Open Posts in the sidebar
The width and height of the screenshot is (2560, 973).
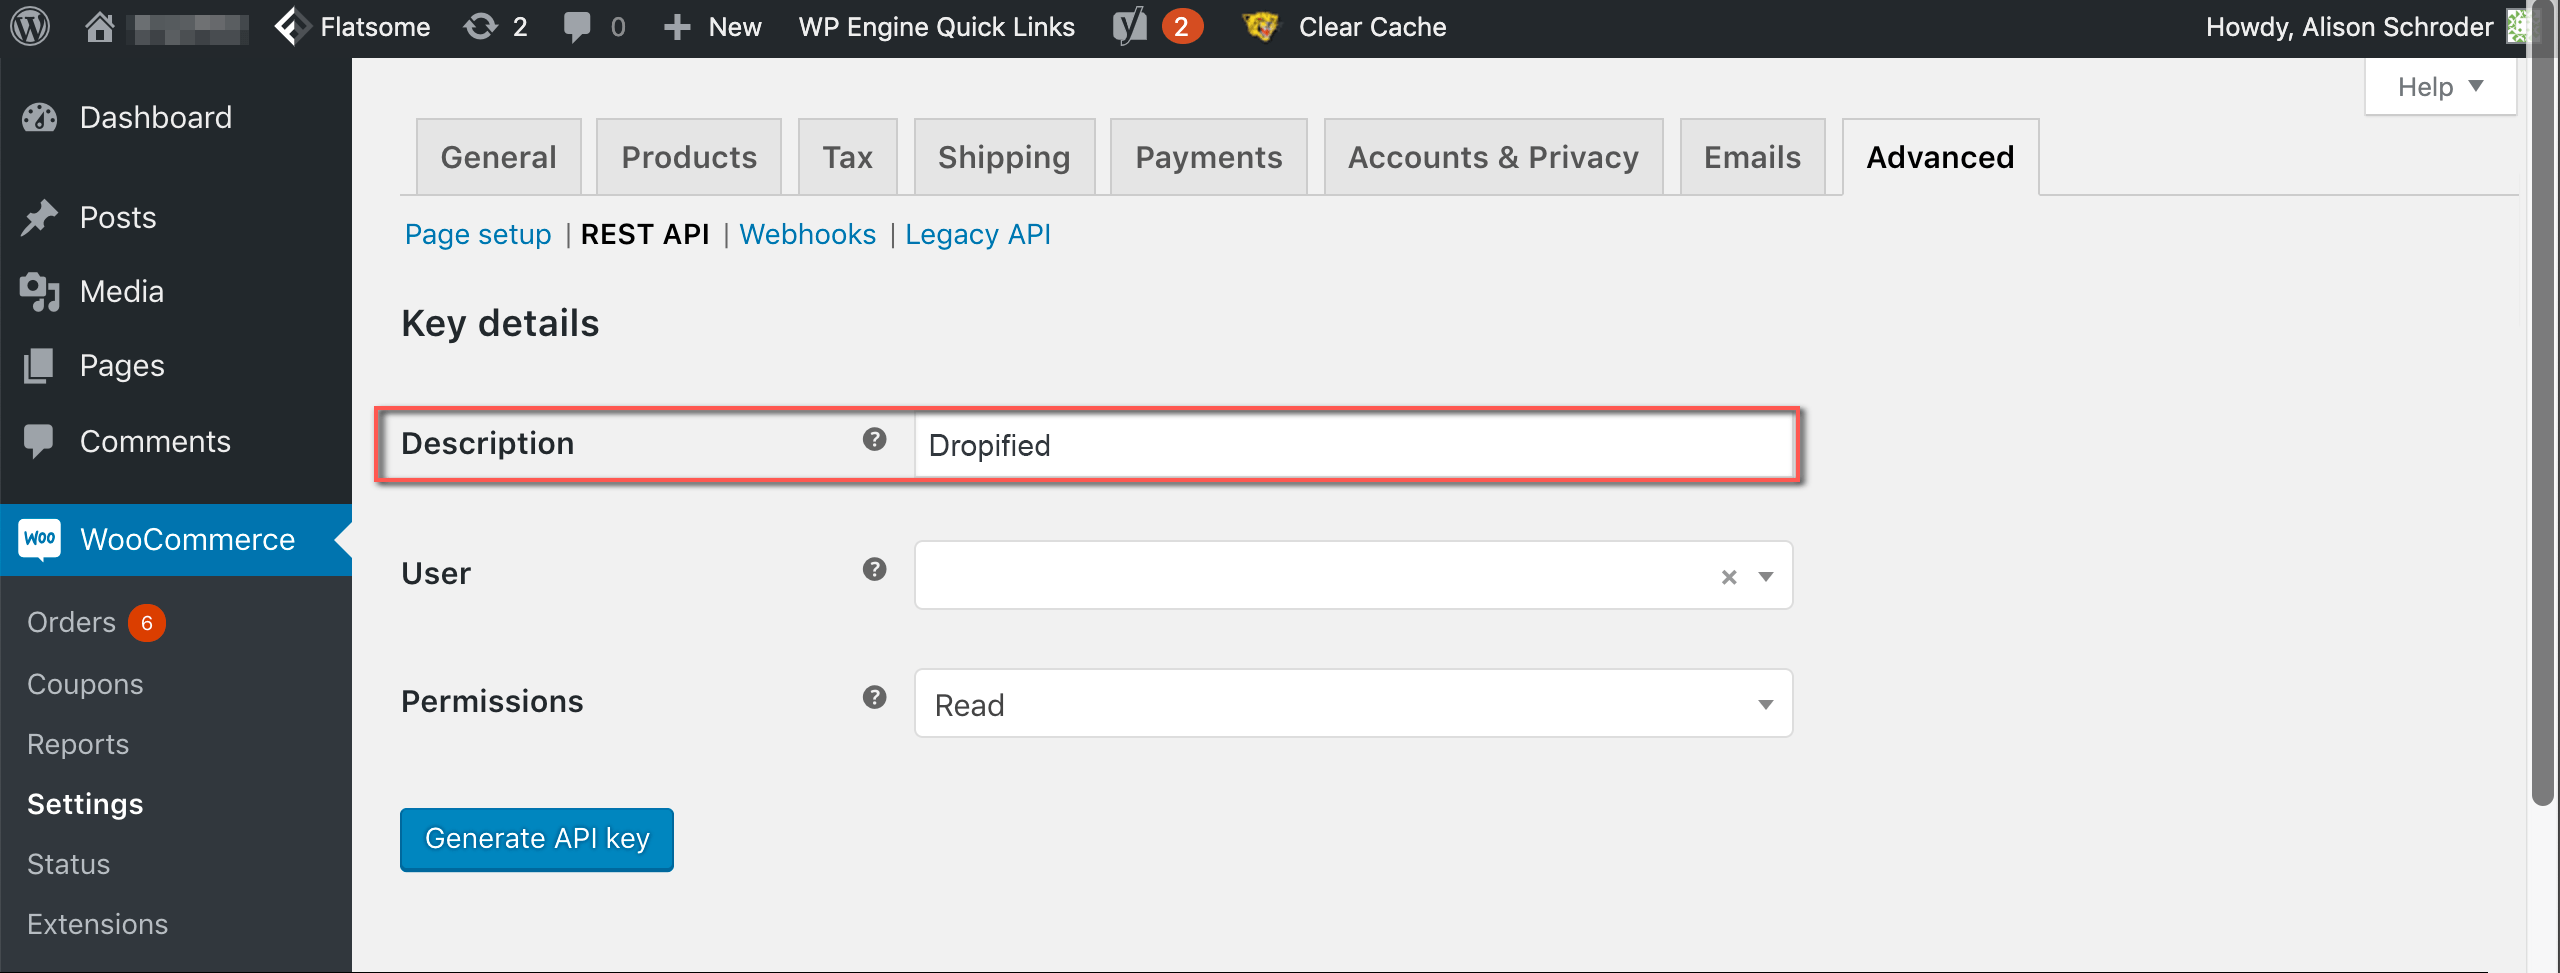click(x=118, y=218)
